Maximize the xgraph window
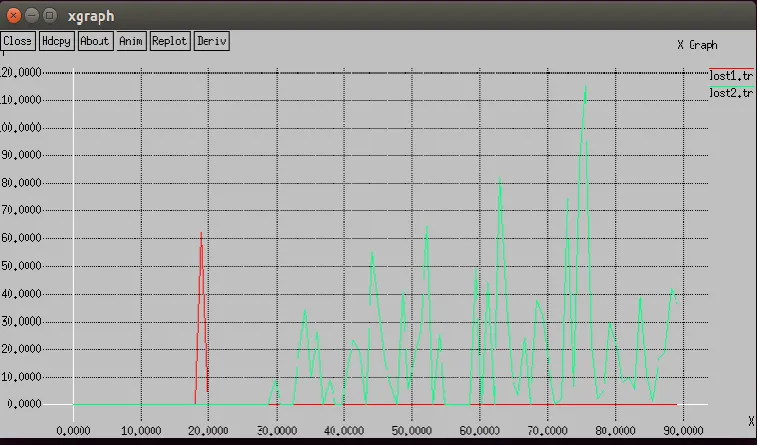The image size is (759, 446). point(50,16)
